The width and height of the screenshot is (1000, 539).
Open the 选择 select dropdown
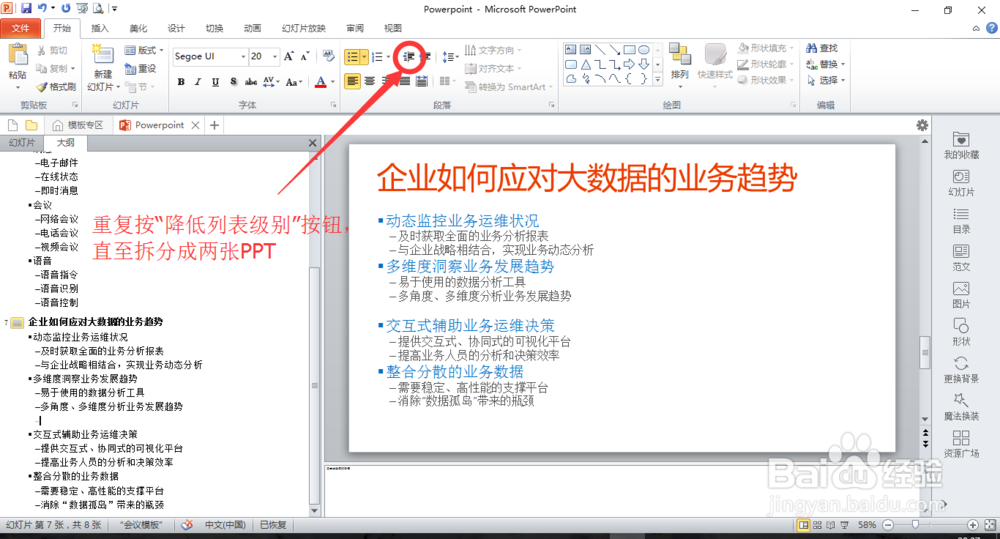(825, 80)
